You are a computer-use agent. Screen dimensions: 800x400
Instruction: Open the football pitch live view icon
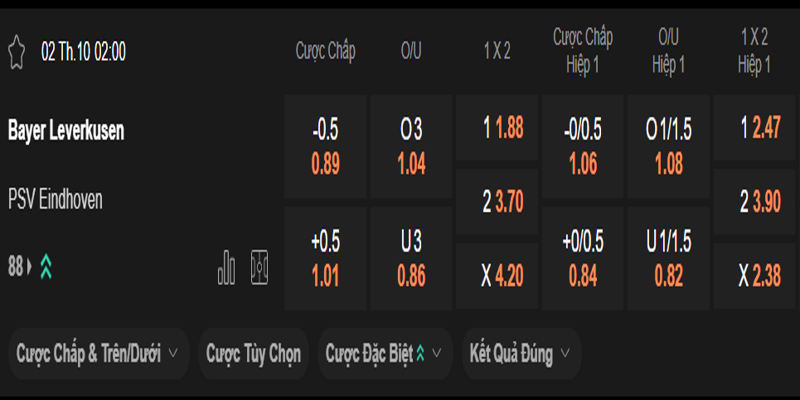pyautogui.click(x=260, y=266)
